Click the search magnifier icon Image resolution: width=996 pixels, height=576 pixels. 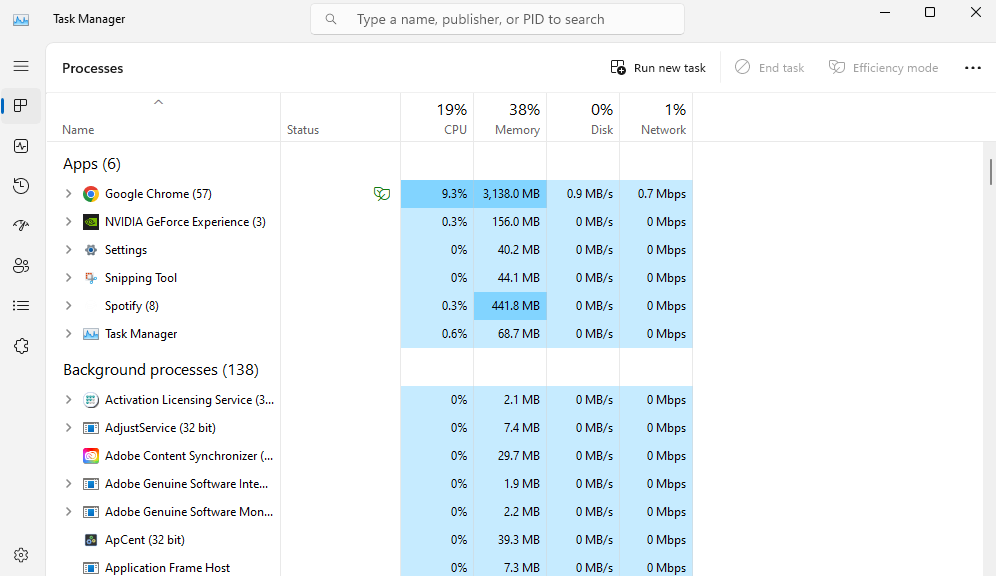pos(331,19)
